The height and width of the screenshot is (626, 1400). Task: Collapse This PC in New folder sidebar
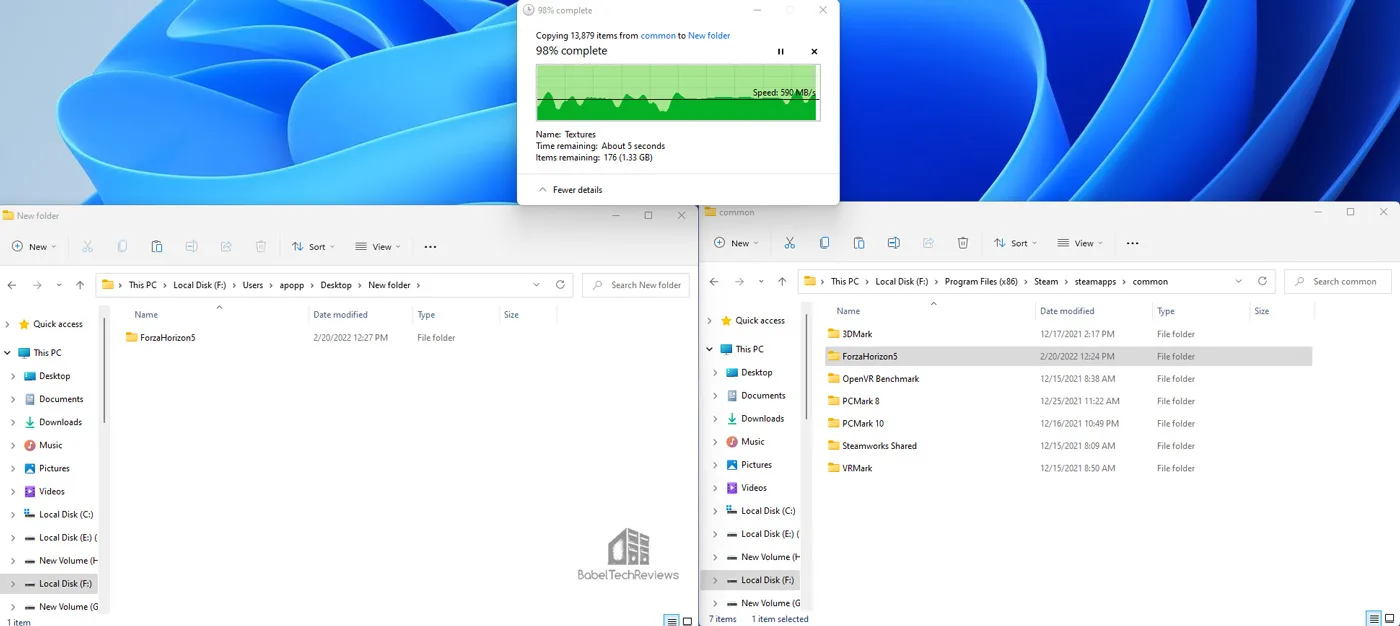point(9,353)
